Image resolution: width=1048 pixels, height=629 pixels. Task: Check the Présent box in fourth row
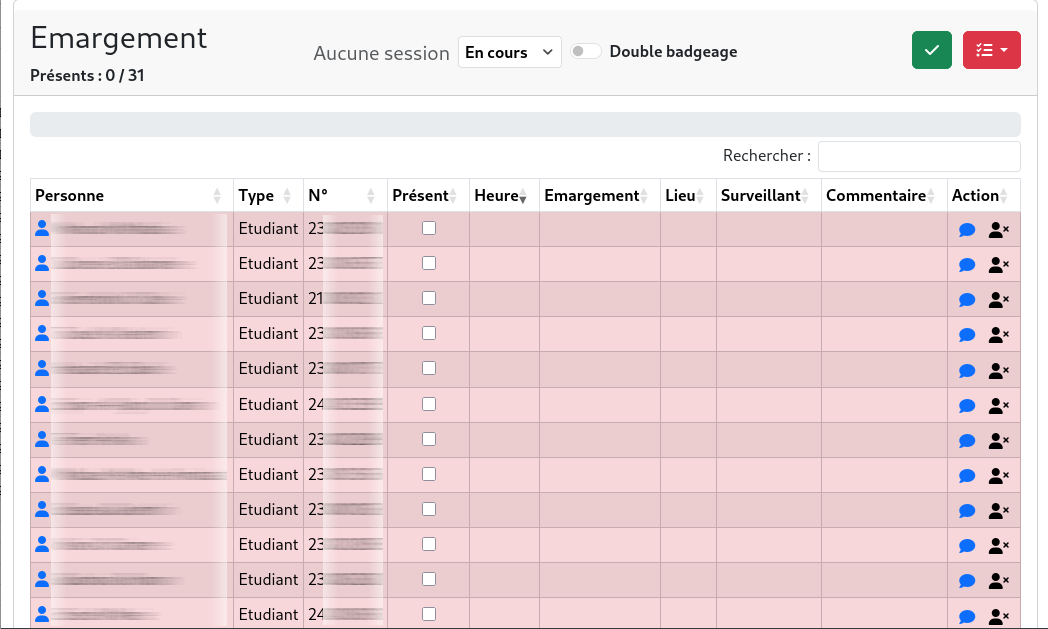[x=429, y=333]
